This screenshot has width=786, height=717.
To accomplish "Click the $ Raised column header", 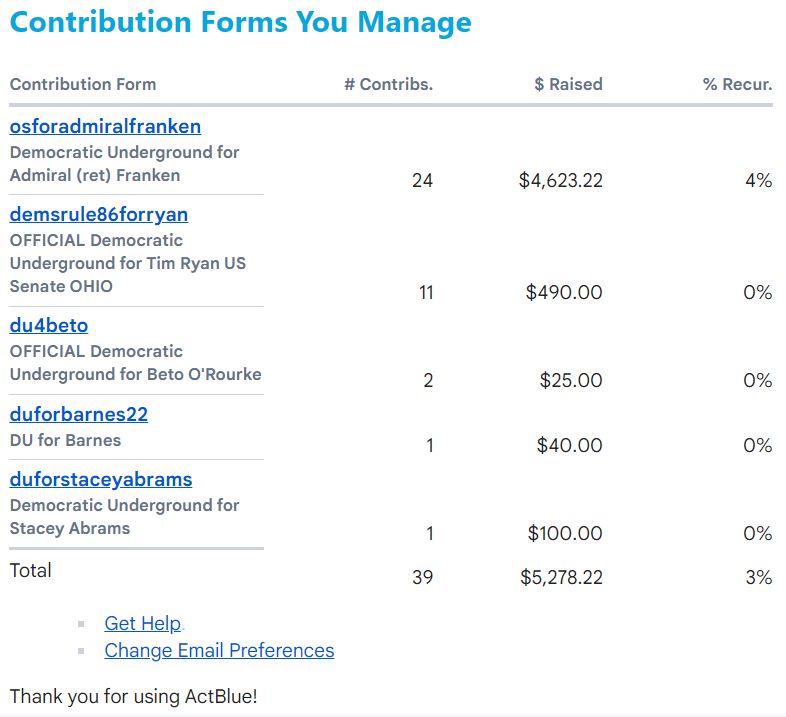I will click(x=568, y=84).
